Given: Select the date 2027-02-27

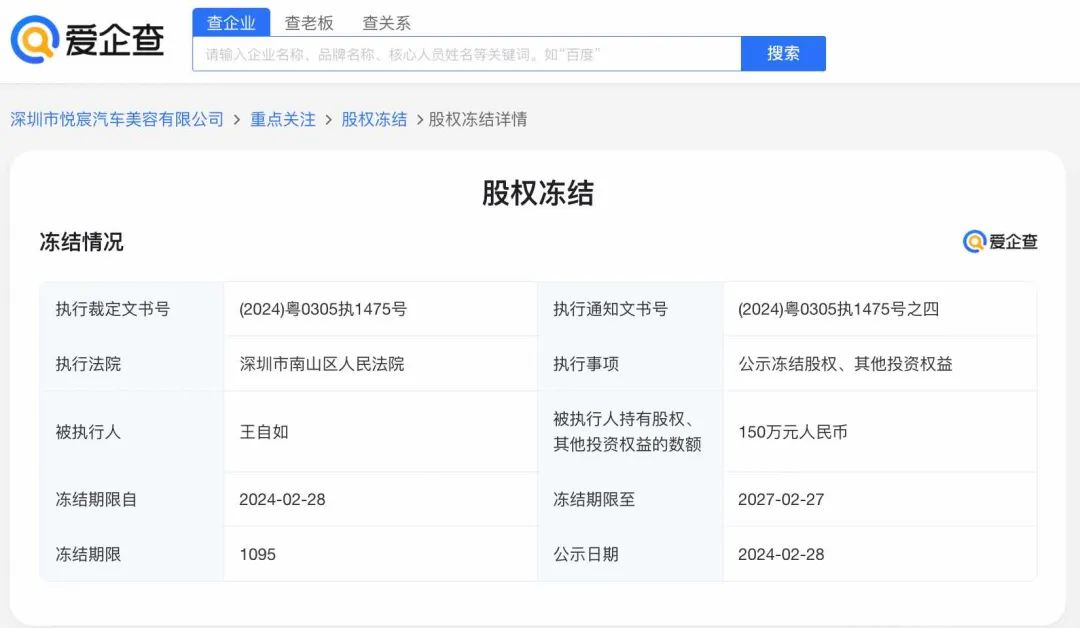Looking at the screenshot, I should click(781, 499).
